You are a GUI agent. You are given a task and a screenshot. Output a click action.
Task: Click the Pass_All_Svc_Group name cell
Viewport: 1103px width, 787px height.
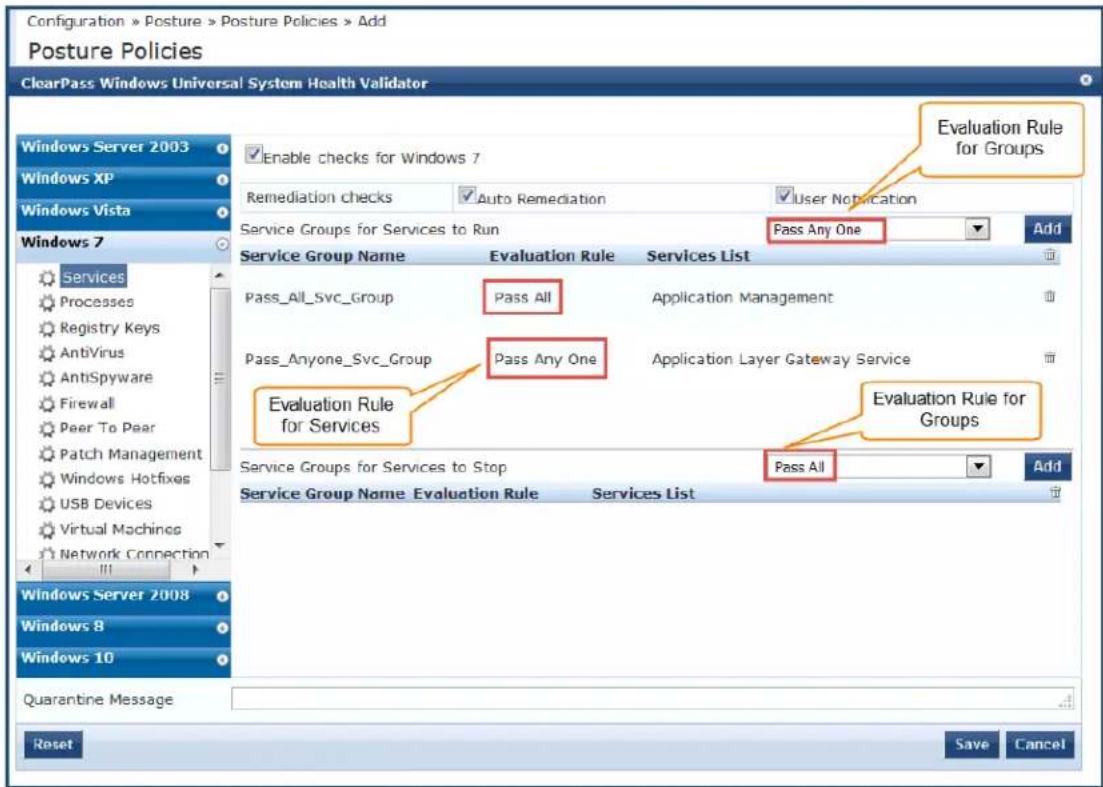[x=319, y=297]
